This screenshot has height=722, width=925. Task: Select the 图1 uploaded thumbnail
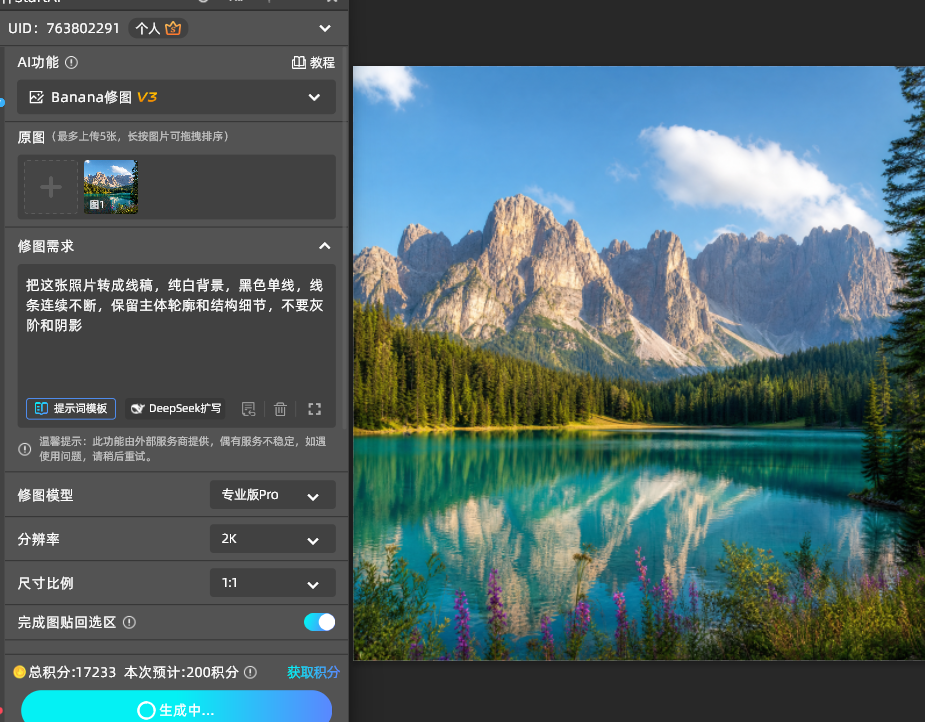point(111,187)
